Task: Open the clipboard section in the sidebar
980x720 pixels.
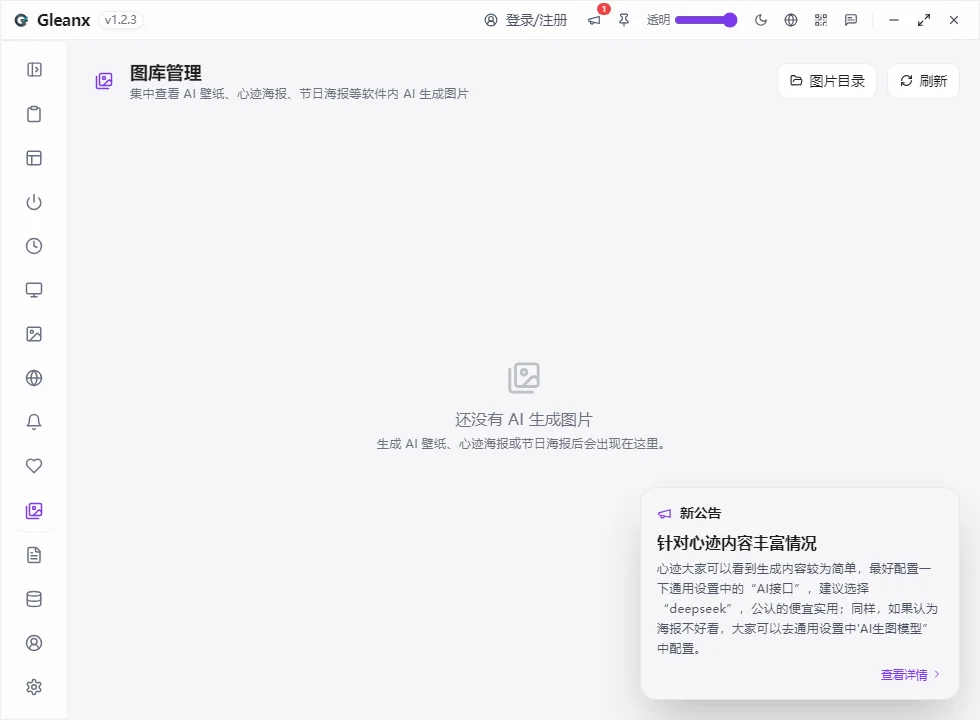Action: click(34, 114)
